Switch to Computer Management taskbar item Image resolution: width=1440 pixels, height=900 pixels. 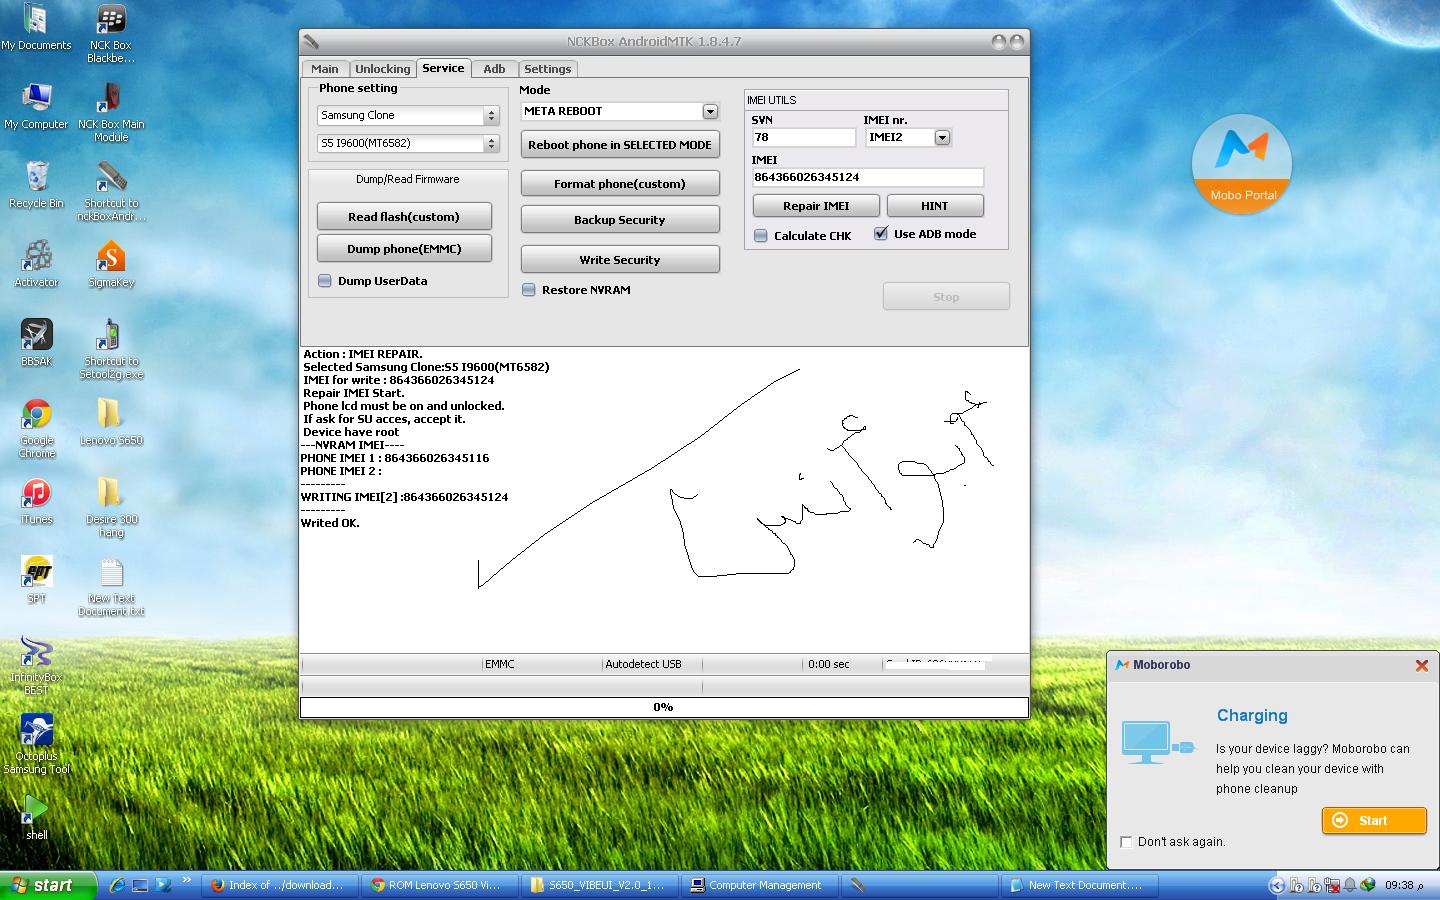pos(760,885)
